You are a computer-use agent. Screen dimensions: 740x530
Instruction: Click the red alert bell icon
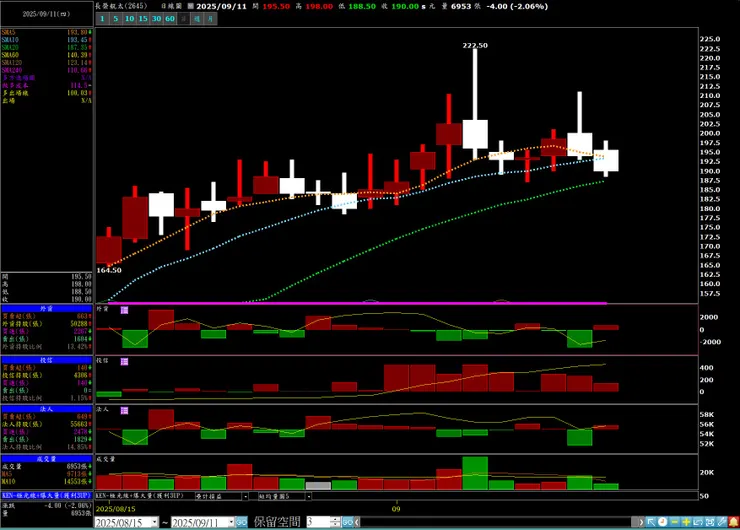[733, 522]
